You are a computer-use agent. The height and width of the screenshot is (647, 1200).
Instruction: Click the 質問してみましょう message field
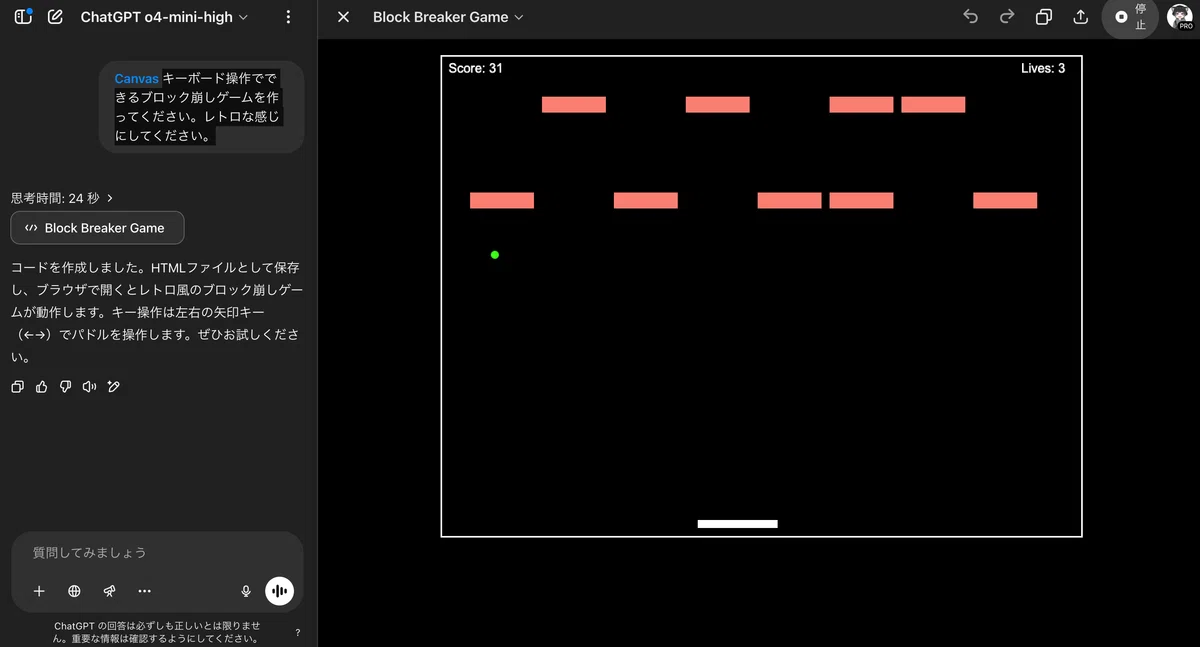click(x=157, y=552)
